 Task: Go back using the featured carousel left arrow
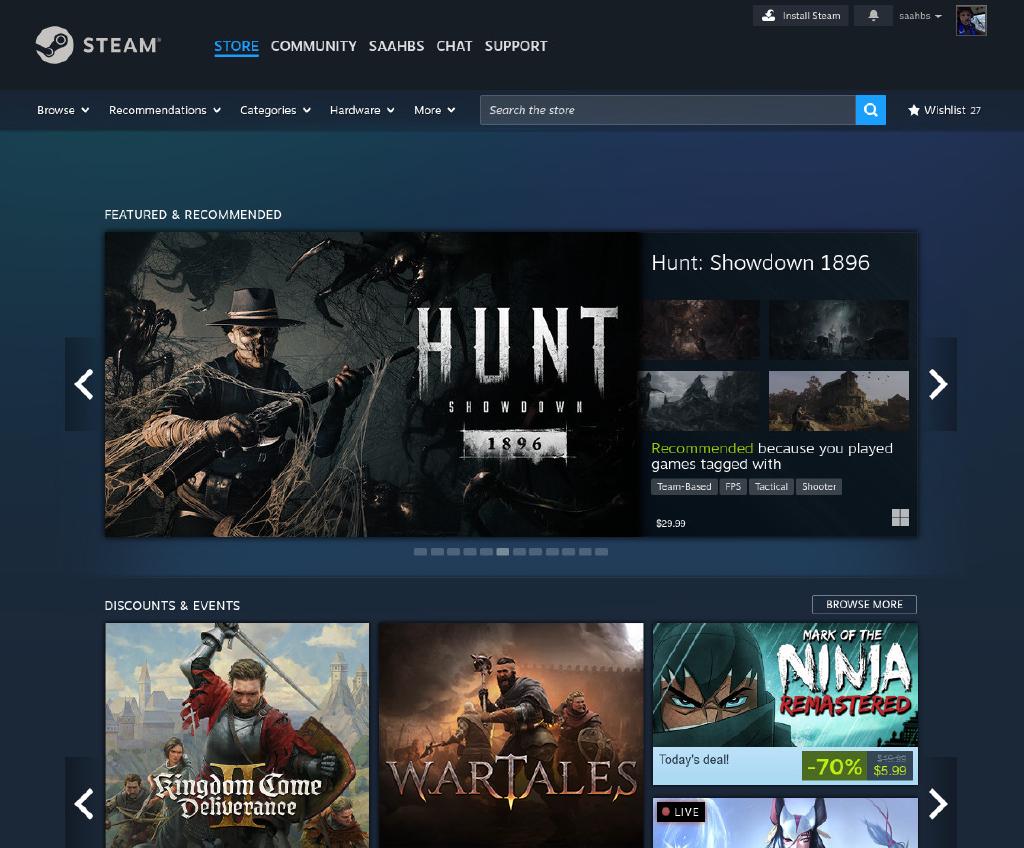(85, 383)
